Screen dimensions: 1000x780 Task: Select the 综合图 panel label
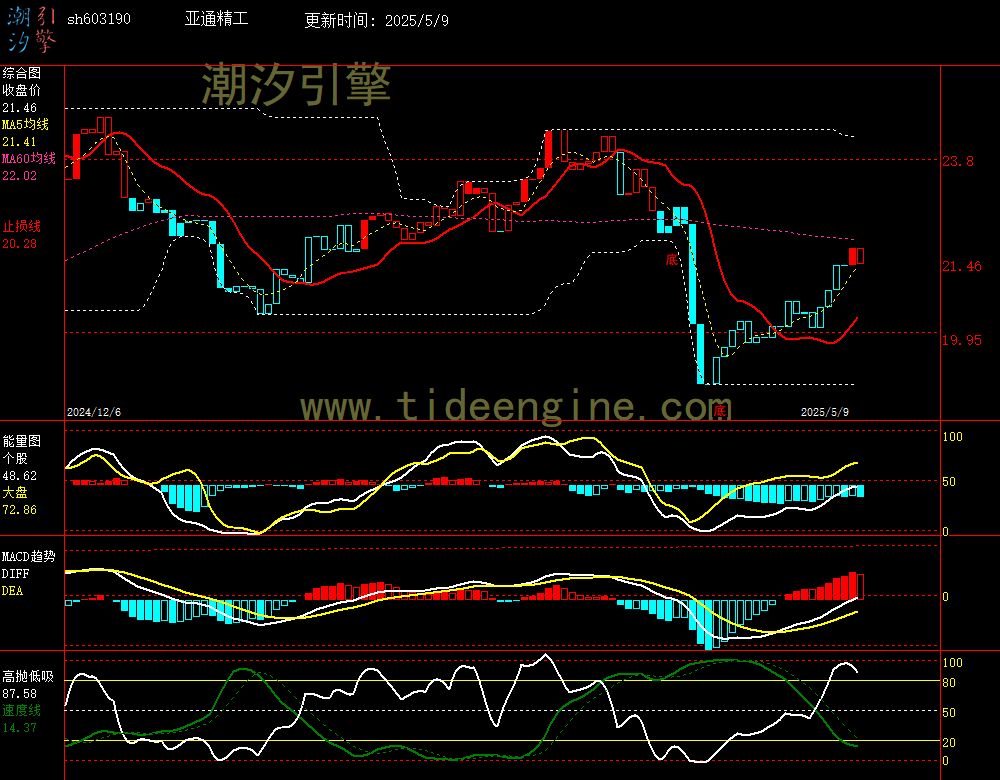[22, 73]
